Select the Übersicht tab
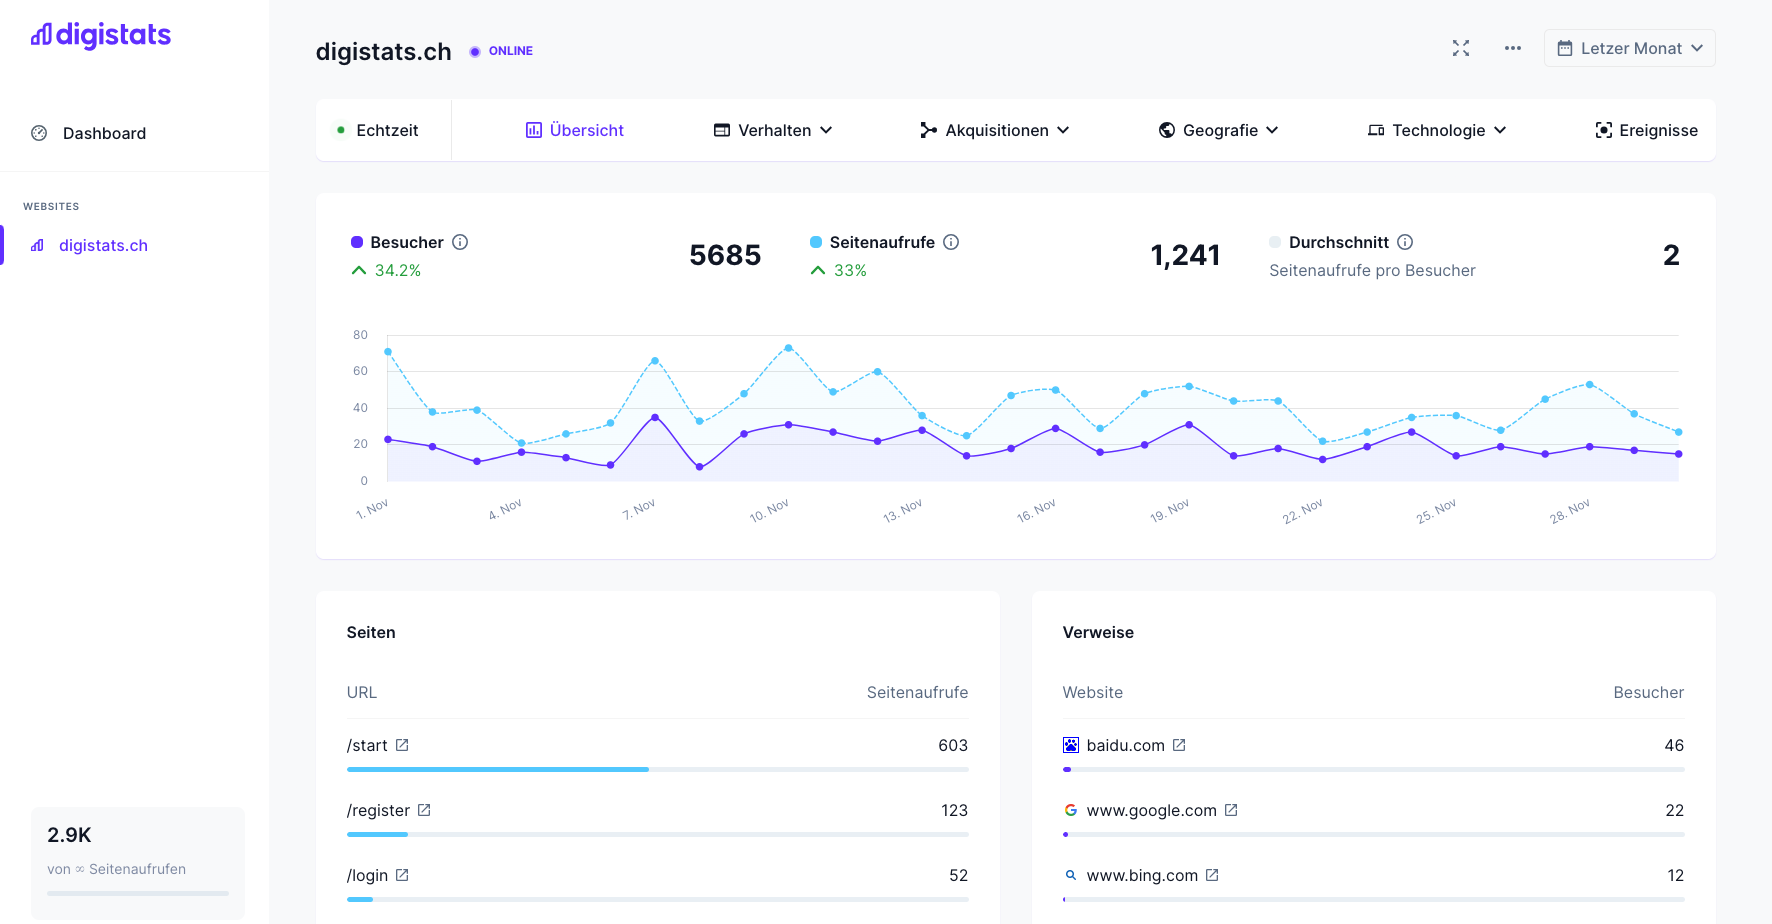The width and height of the screenshot is (1772, 924). tap(575, 130)
